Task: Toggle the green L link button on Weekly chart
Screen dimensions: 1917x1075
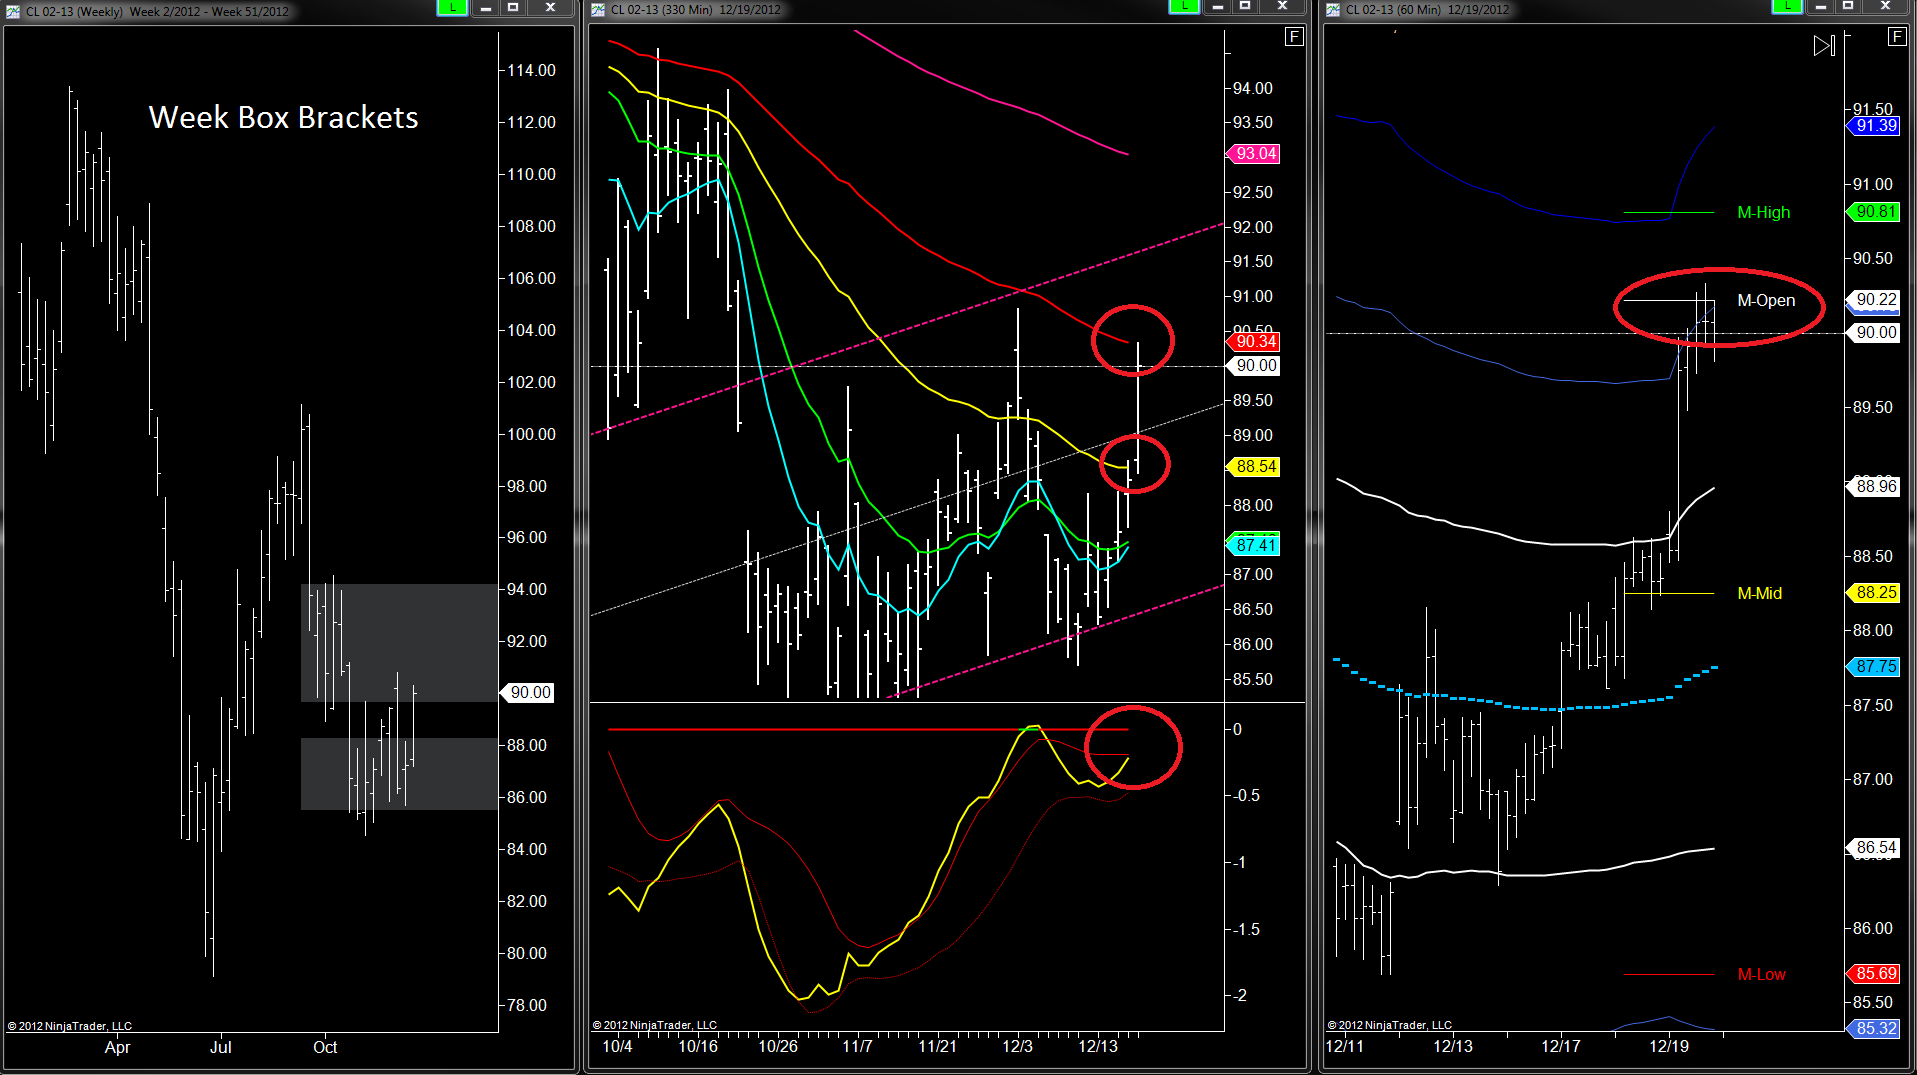Action: point(452,7)
